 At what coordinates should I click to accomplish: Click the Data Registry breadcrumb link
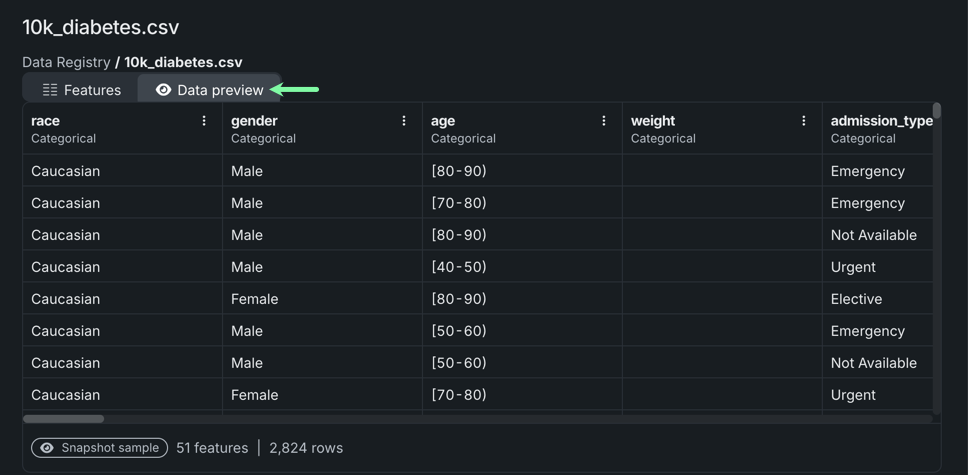click(66, 62)
